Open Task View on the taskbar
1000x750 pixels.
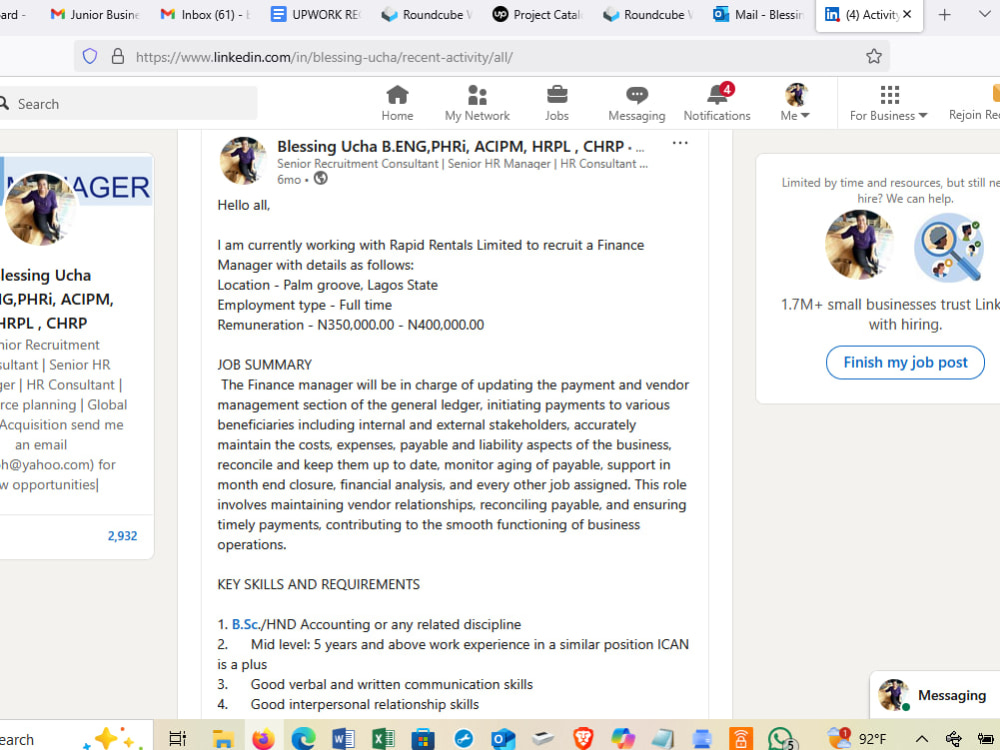click(x=177, y=738)
